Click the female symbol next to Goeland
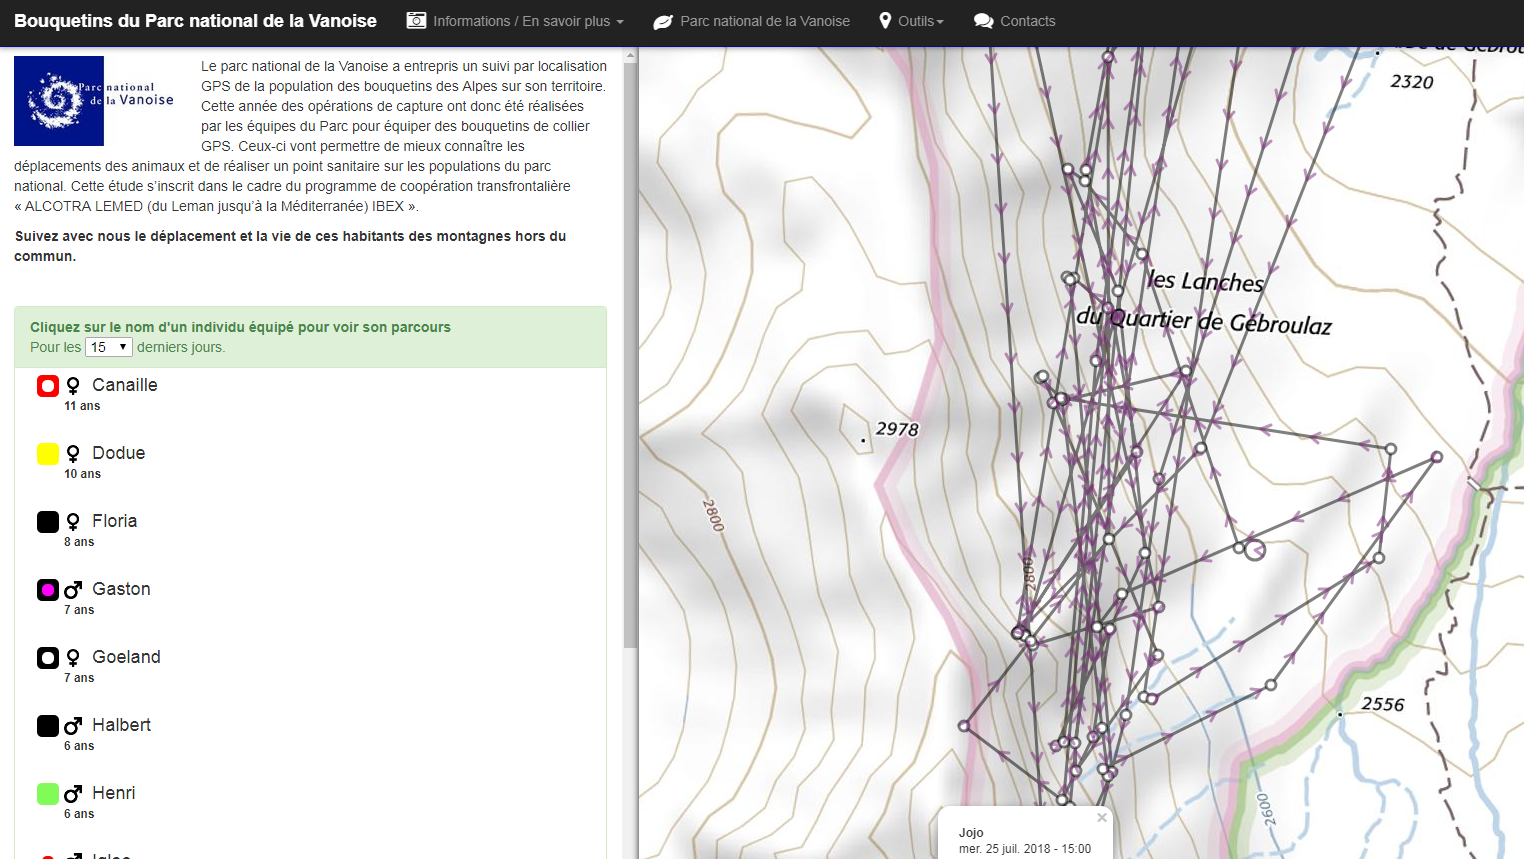1524x859 pixels. click(x=73, y=658)
